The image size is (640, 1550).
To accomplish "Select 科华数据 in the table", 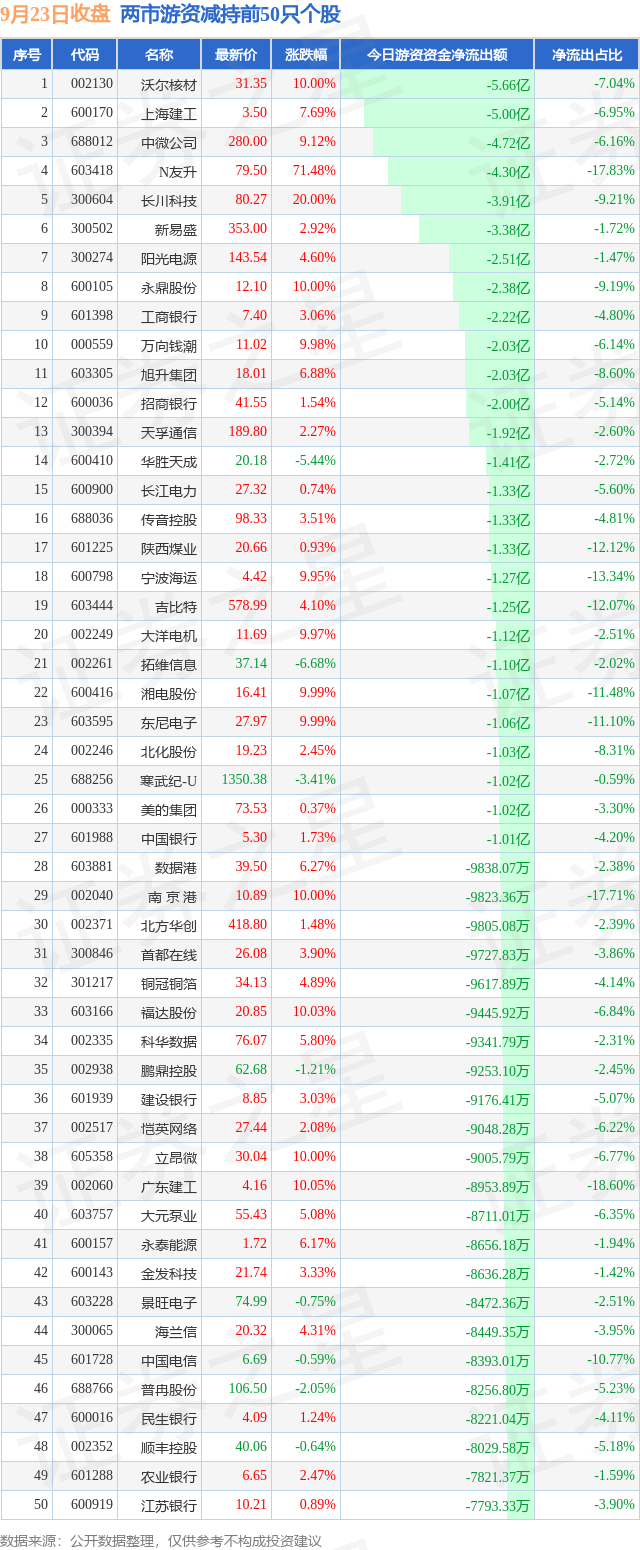I will (x=169, y=1041).
